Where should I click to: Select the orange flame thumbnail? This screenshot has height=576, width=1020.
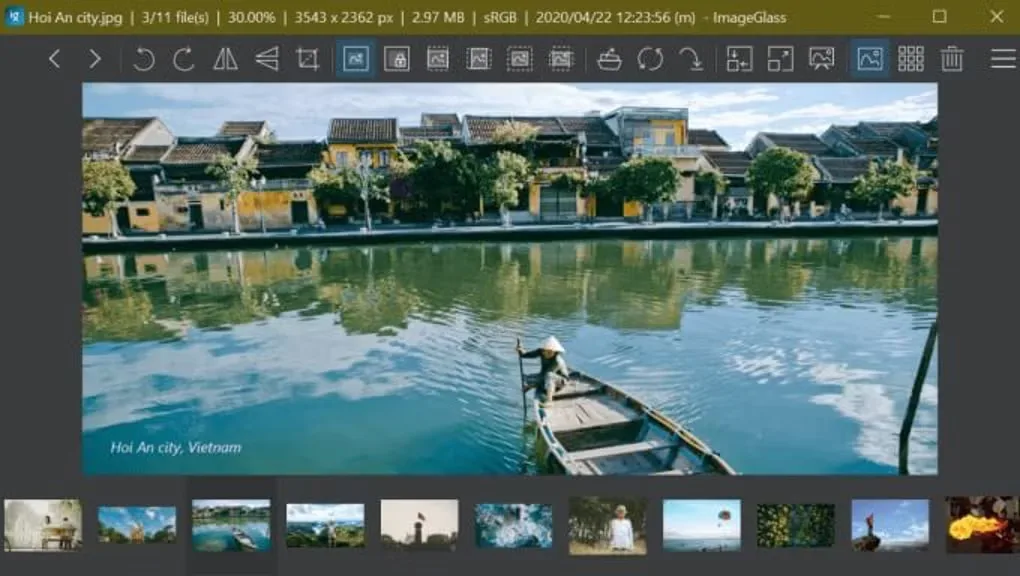983,525
